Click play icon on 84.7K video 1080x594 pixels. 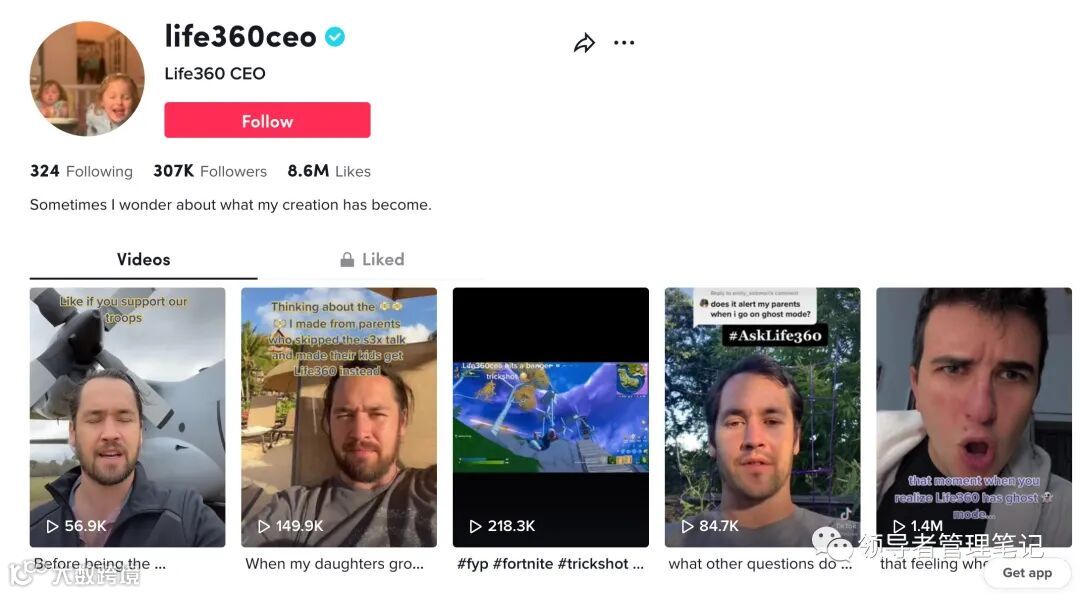pyautogui.click(x=687, y=526)
